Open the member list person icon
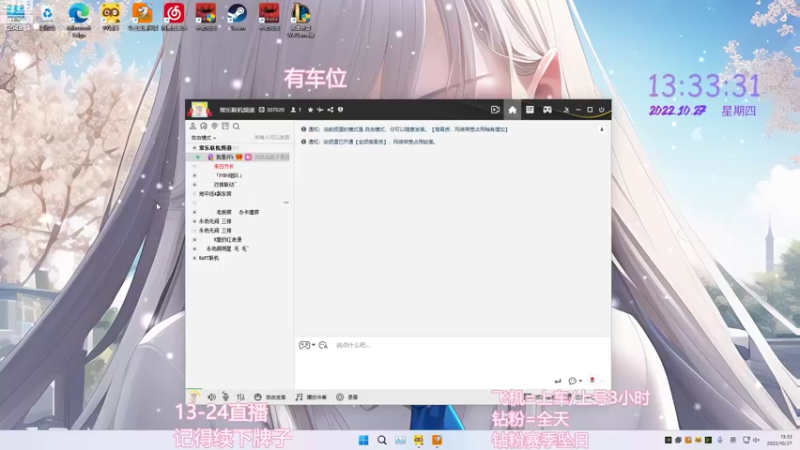 pos(193,126)
